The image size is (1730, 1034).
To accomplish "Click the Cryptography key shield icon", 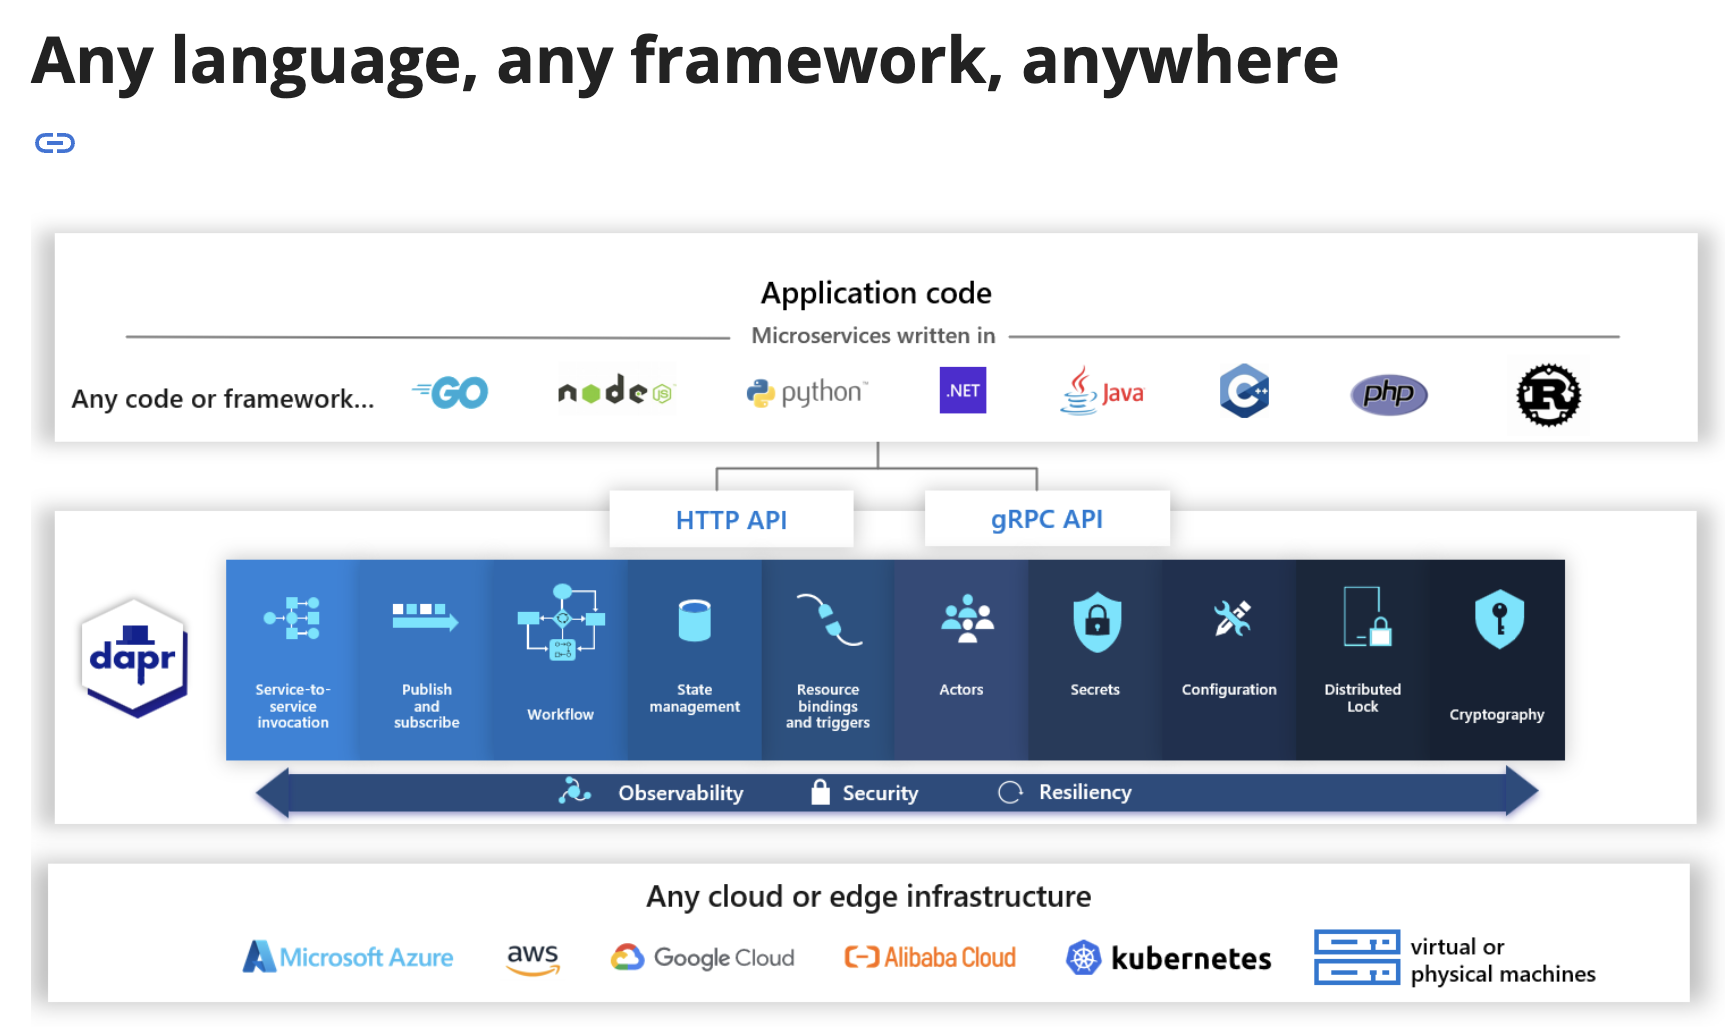I will coord(1499,620).
